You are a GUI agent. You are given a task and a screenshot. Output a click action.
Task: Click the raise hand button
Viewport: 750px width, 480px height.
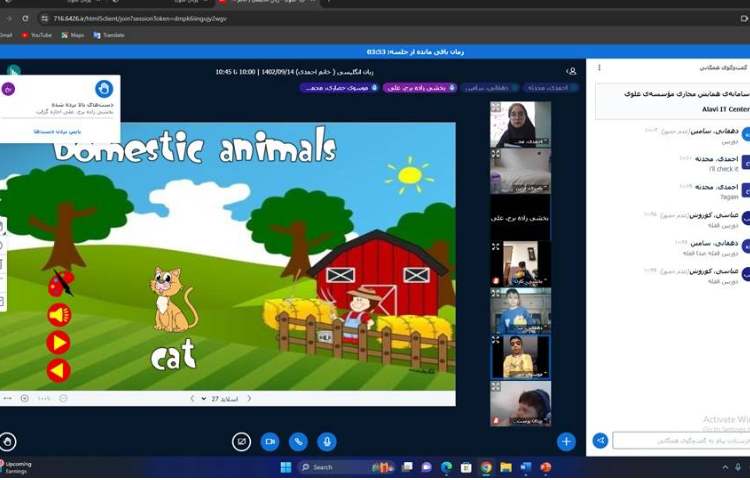pos(9,441)
